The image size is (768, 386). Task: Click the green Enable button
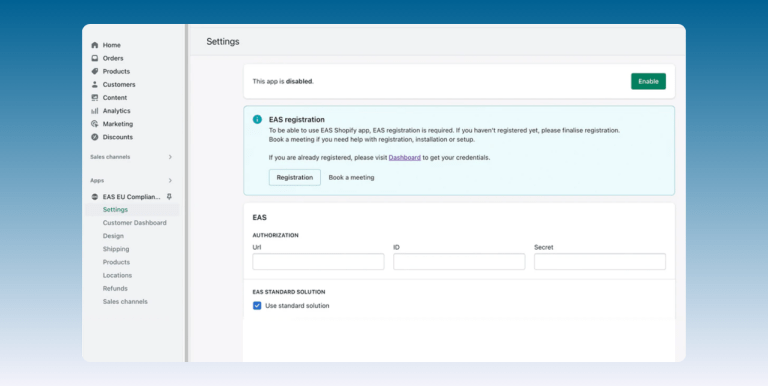click(x=648, y=81)
